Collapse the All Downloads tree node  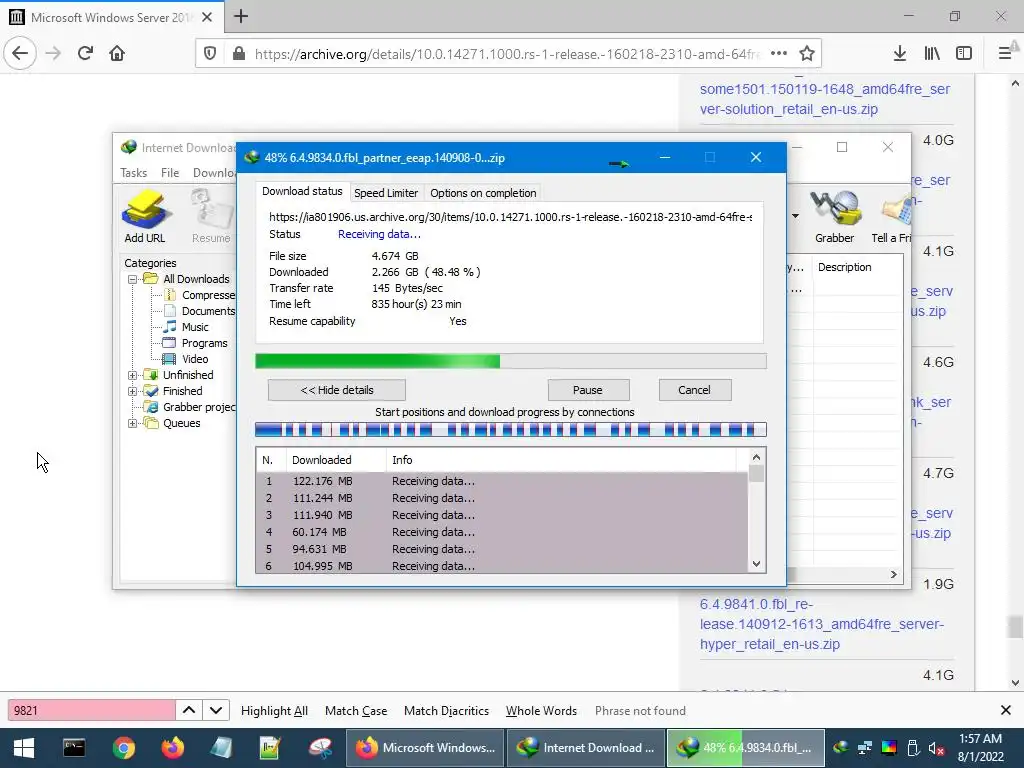(x=133, y=280)
